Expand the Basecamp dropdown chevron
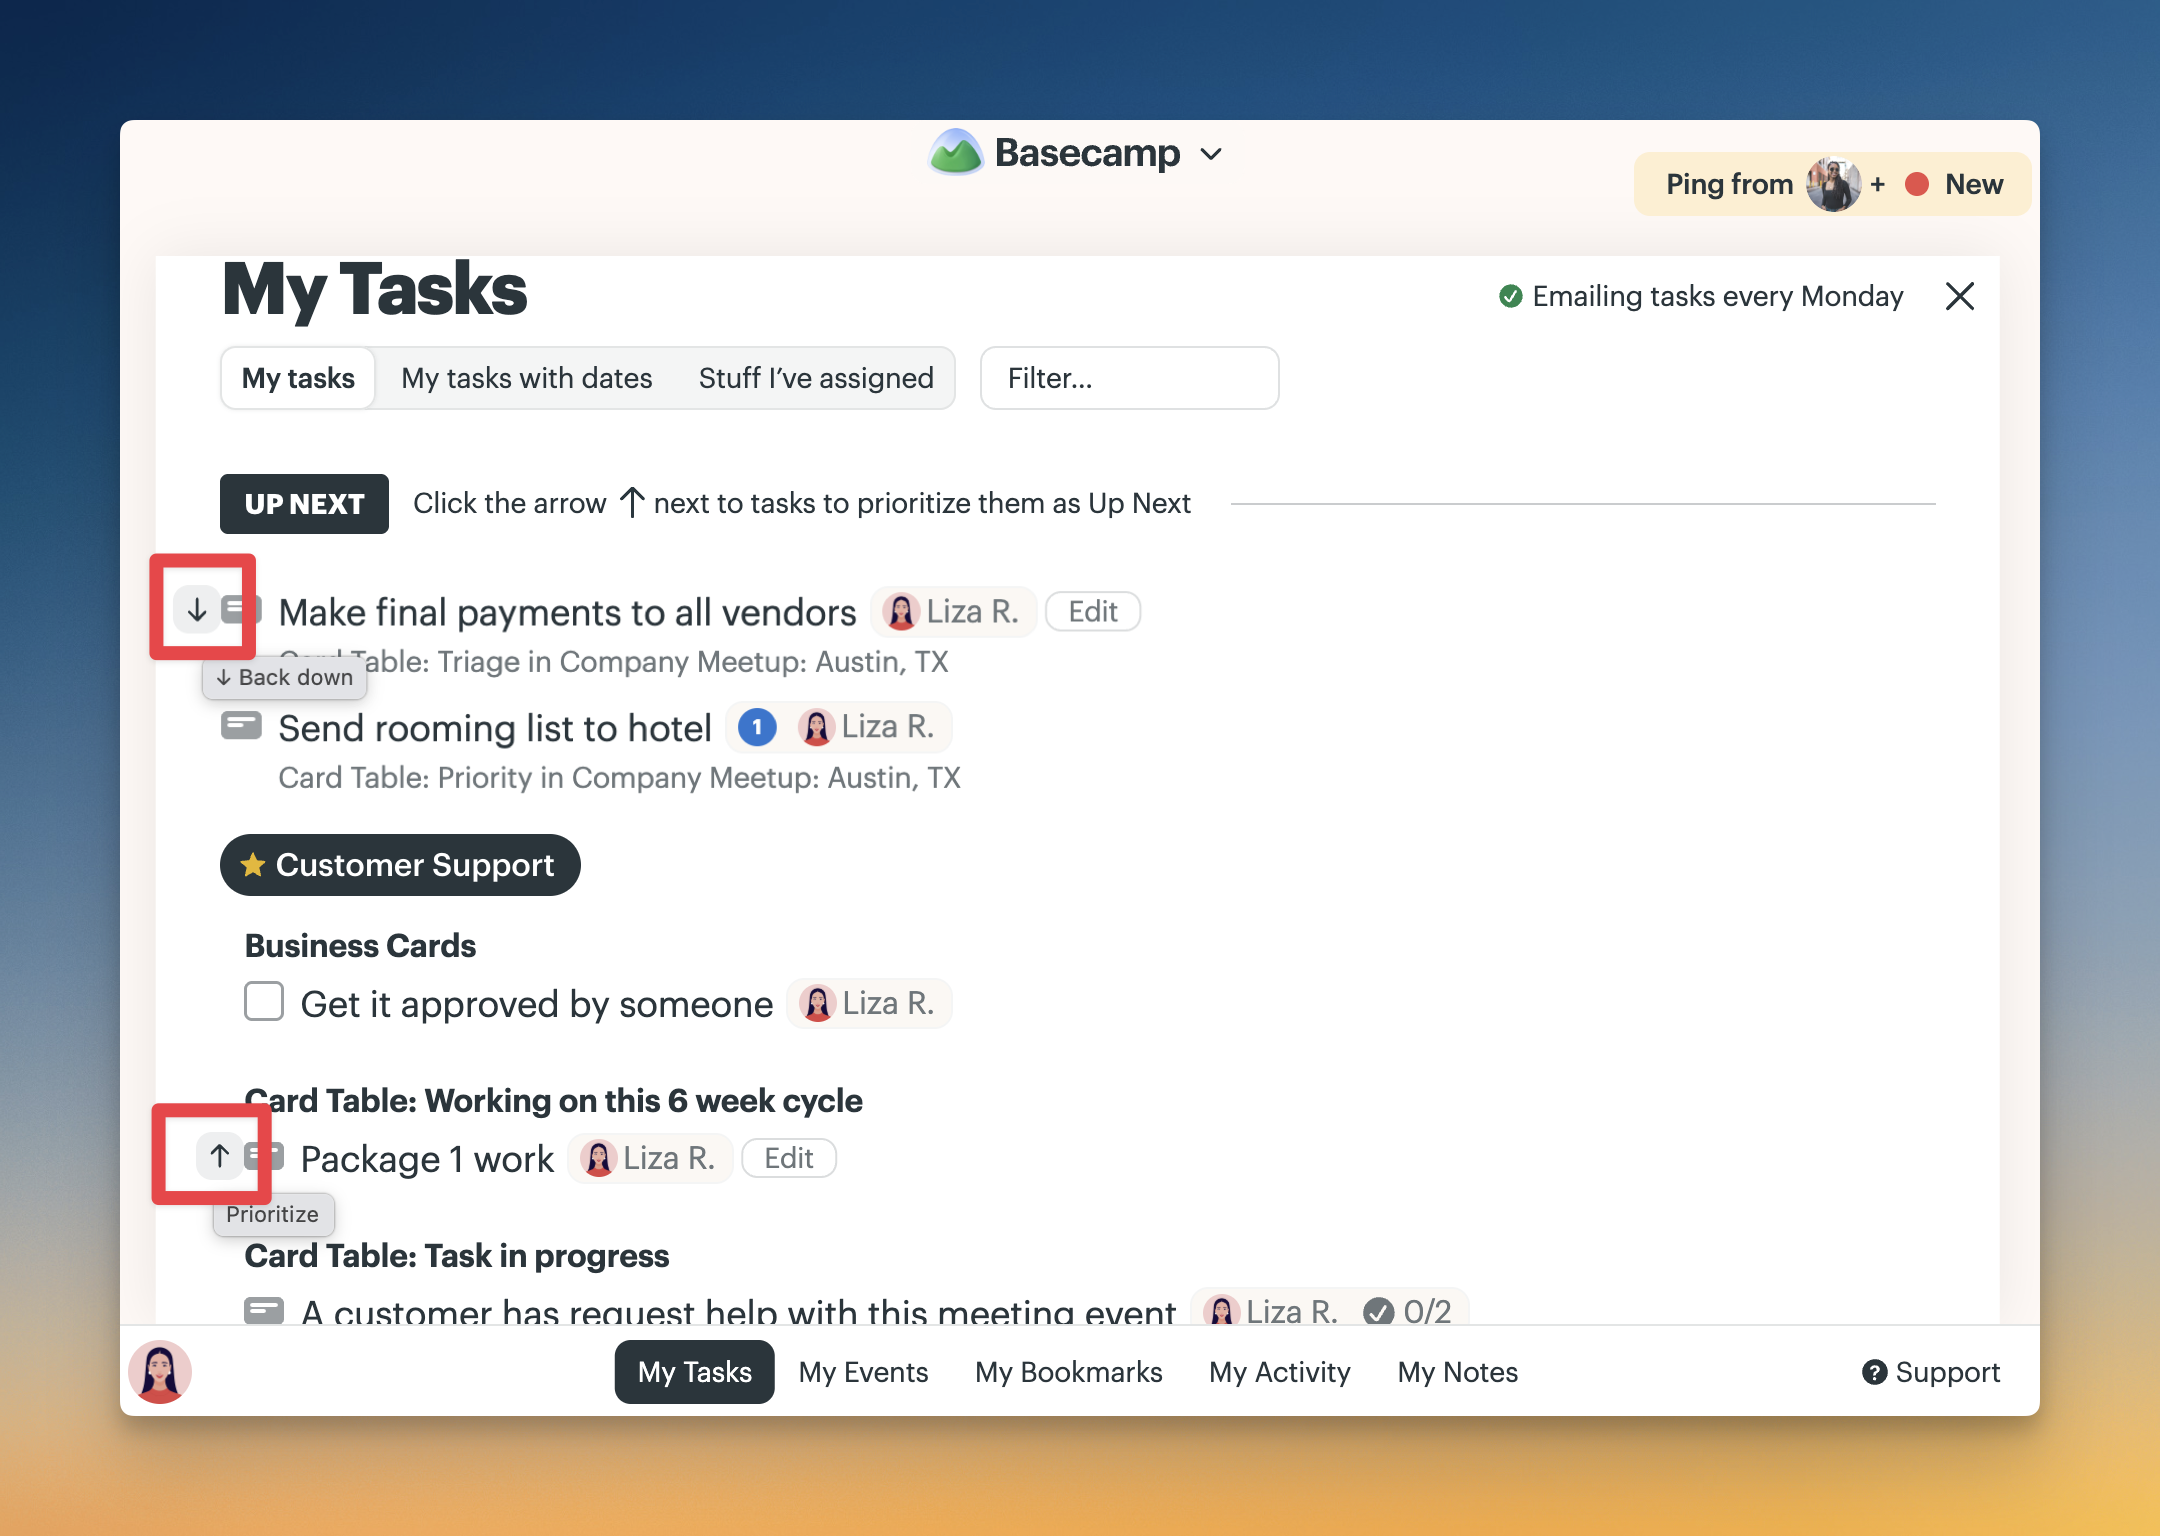Screen dimensions: 2160x1536 [x=1211, y=154]
